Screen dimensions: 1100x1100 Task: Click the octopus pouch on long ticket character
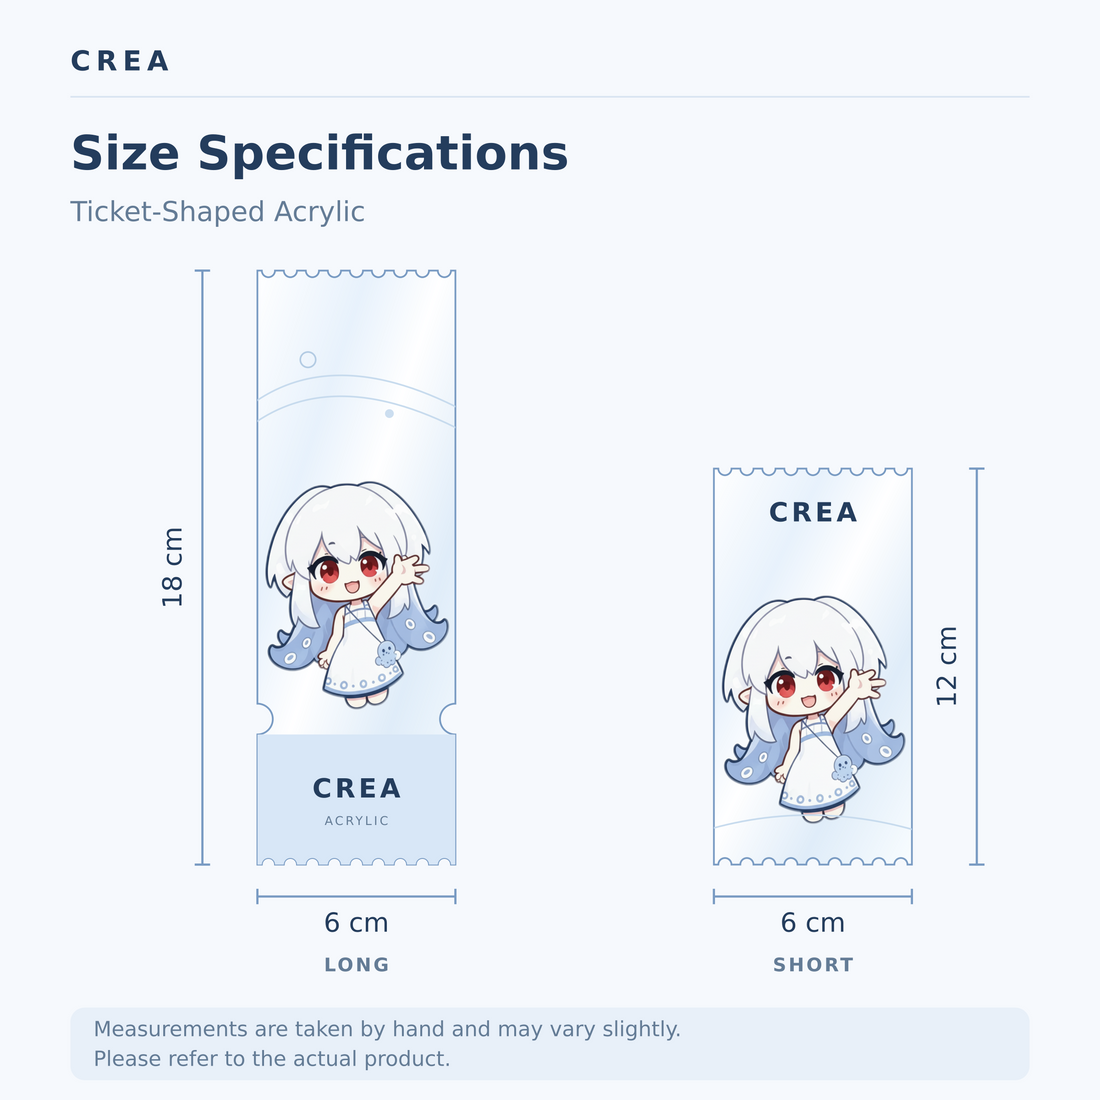(x=387, y=654)
